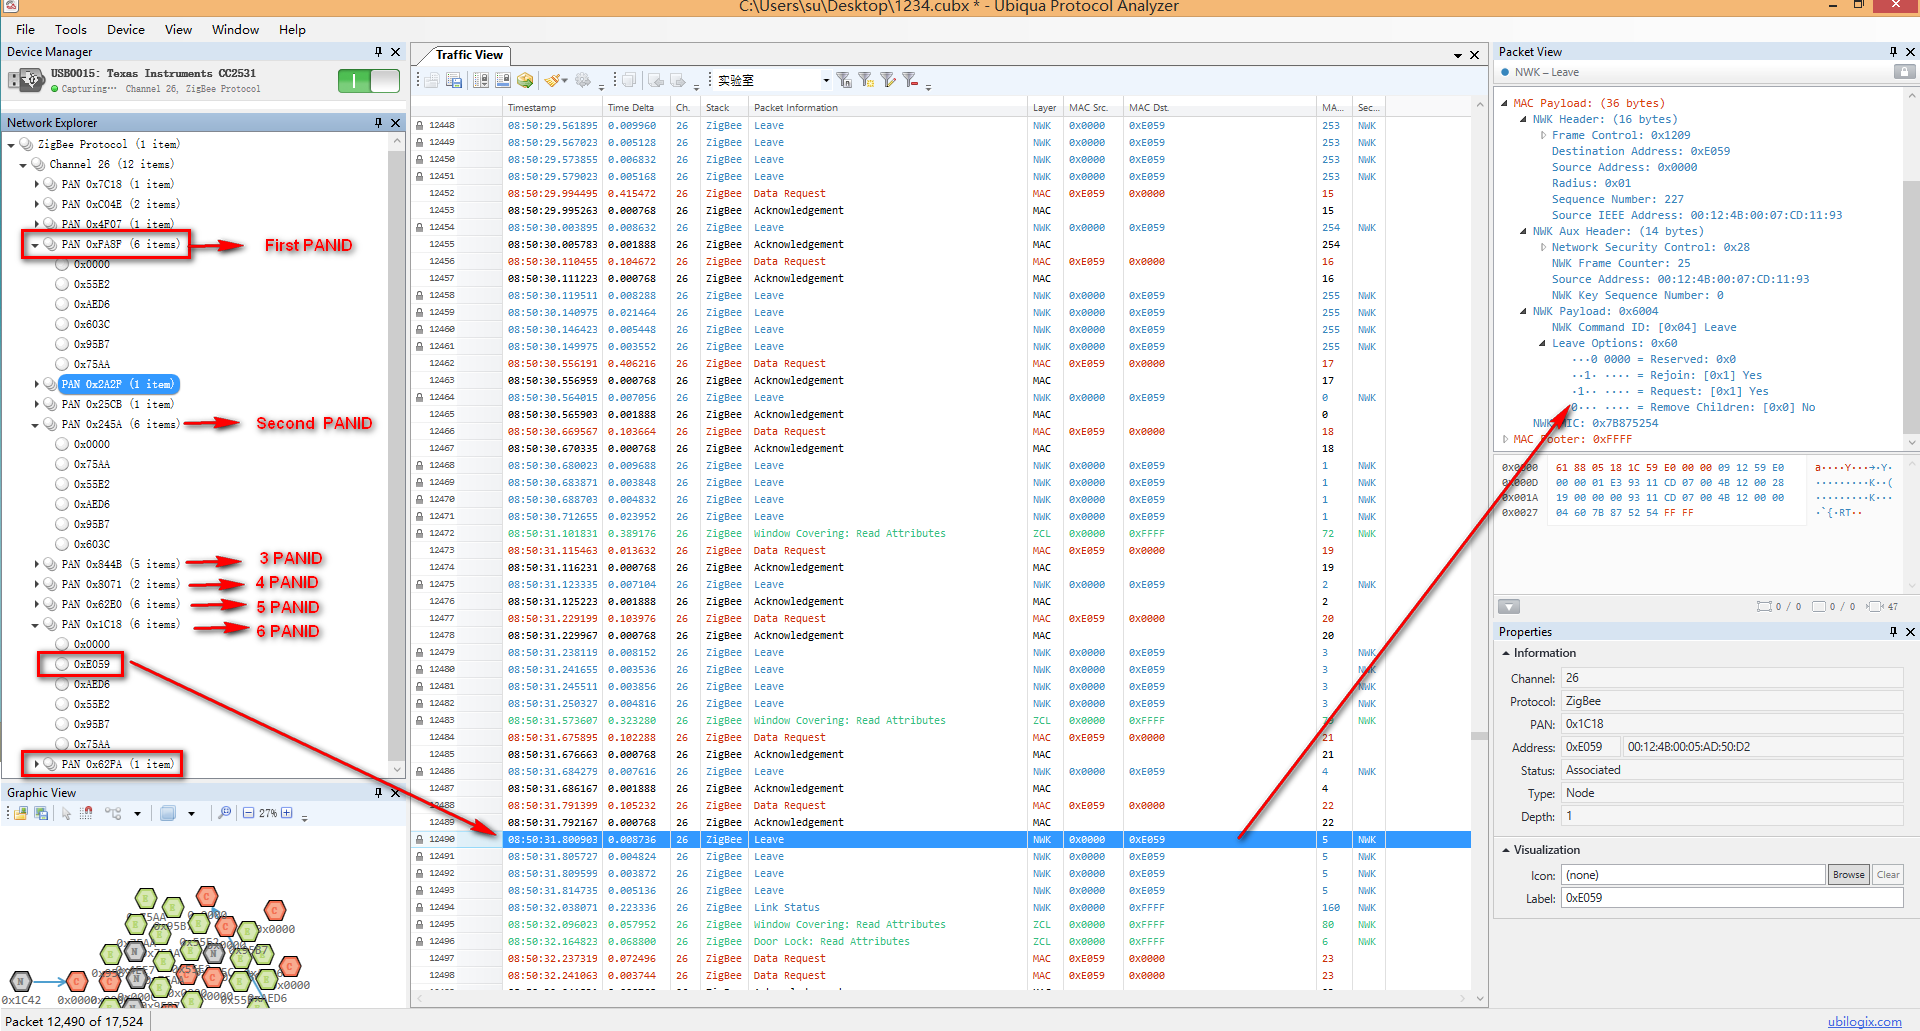The image size is (1920, 1031).
Task: Collapse the PAN 0xFA8F tree node
Action: [x=35, y=244]
